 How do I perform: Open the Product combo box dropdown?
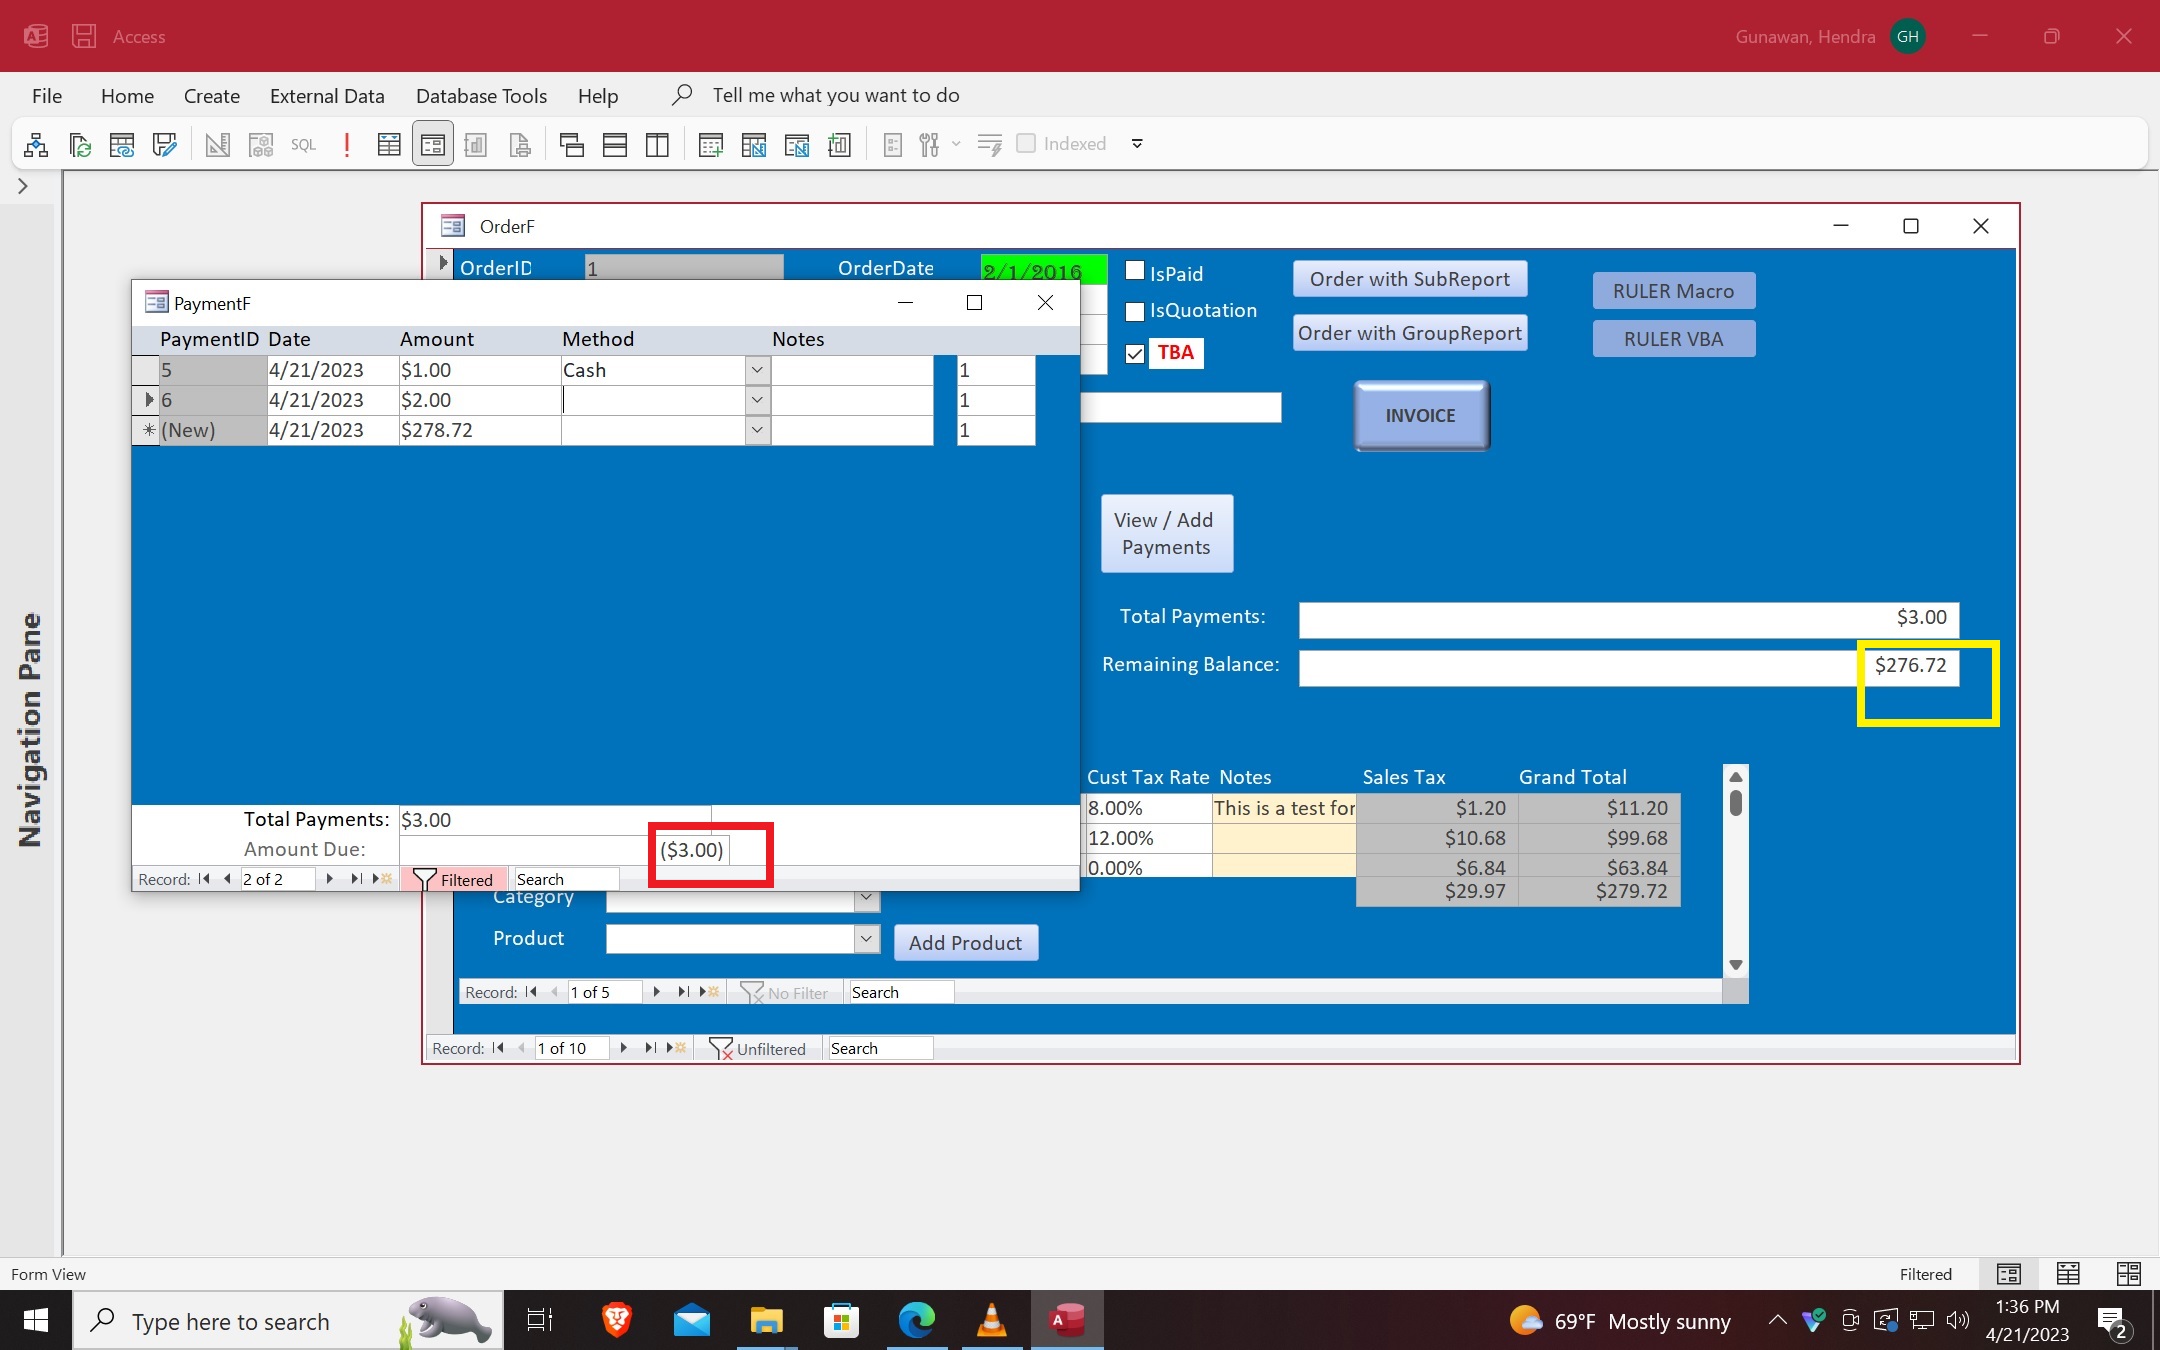[865, 939]
